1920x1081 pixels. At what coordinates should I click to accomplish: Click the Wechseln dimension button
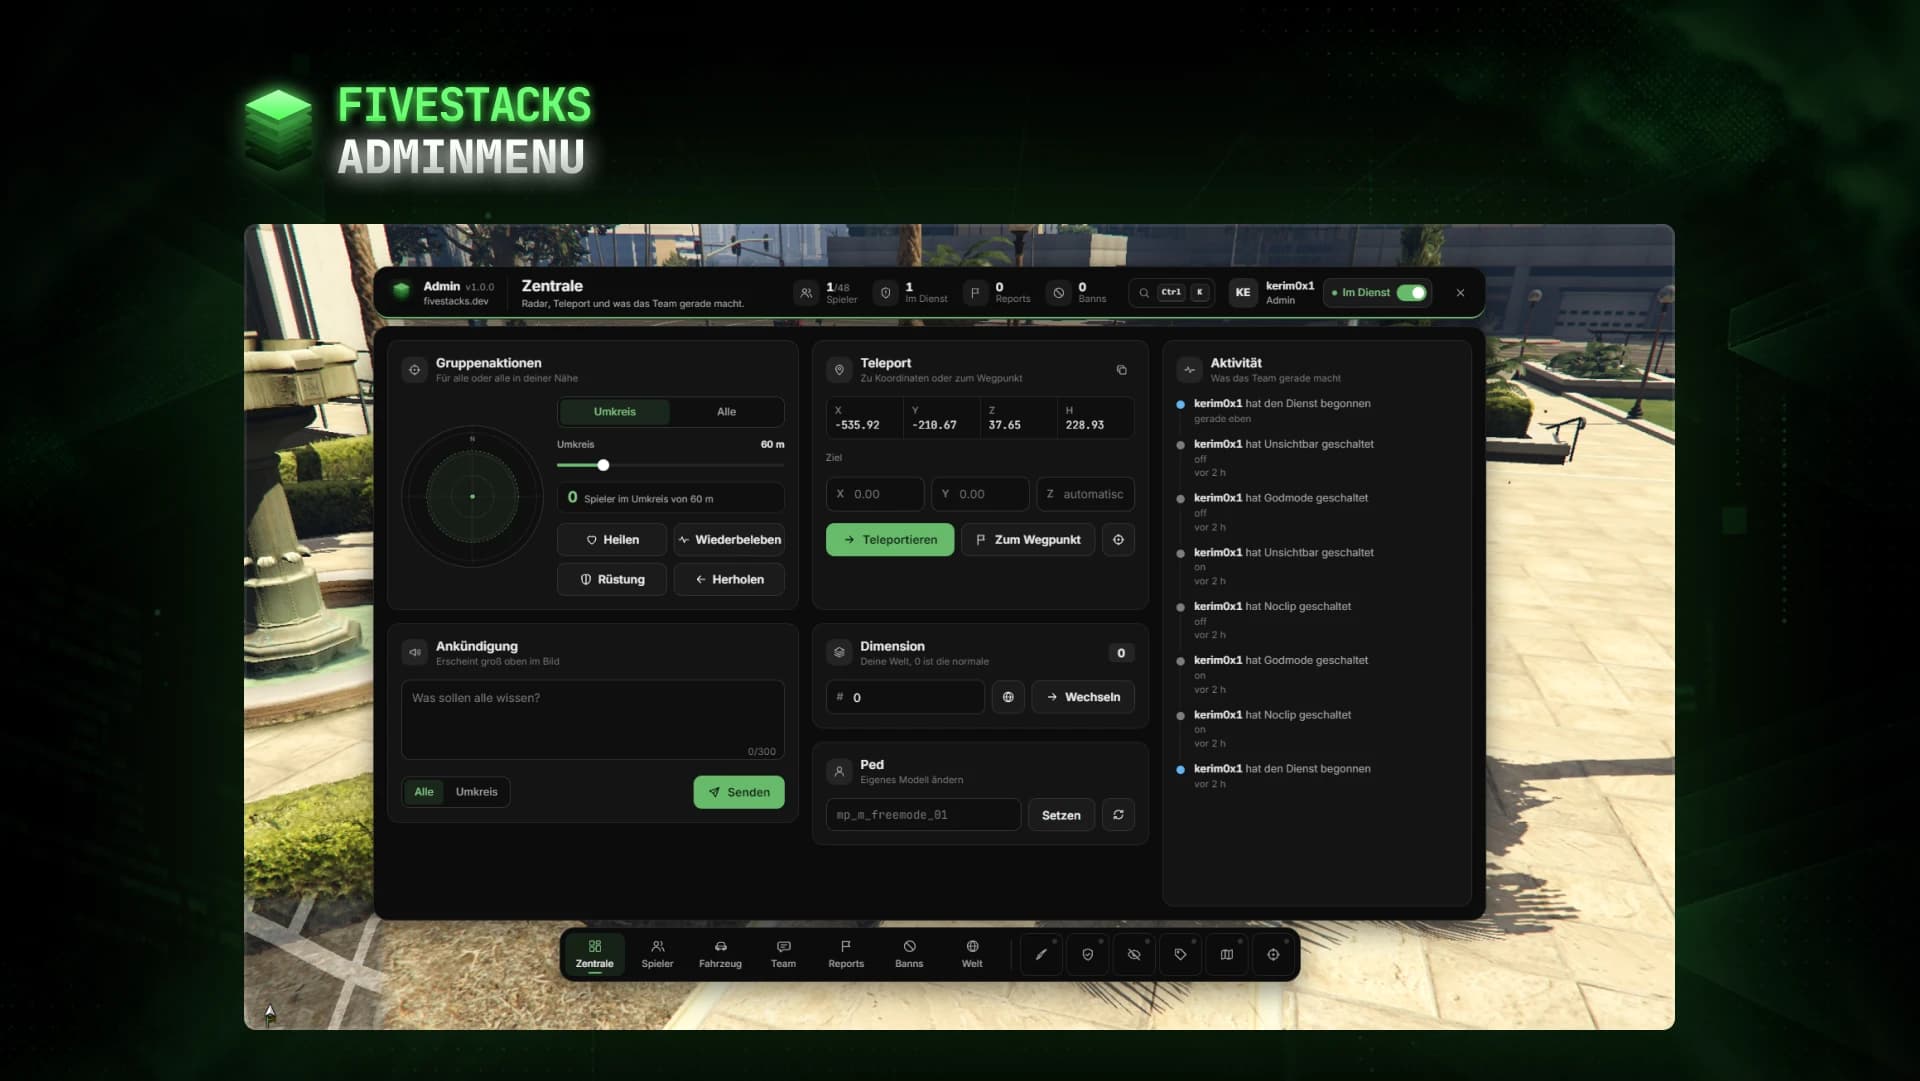1083,697
